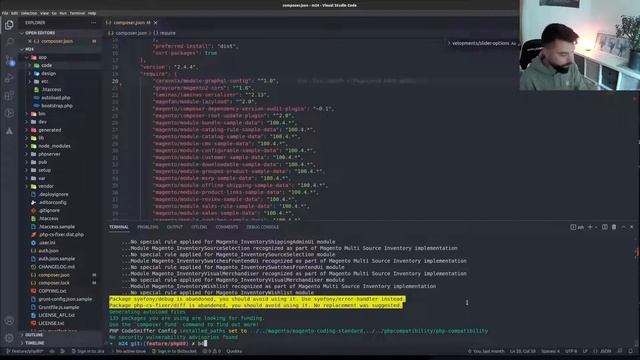
Task: Open the CHANGELOG.md file
Action: coord(60,267)
